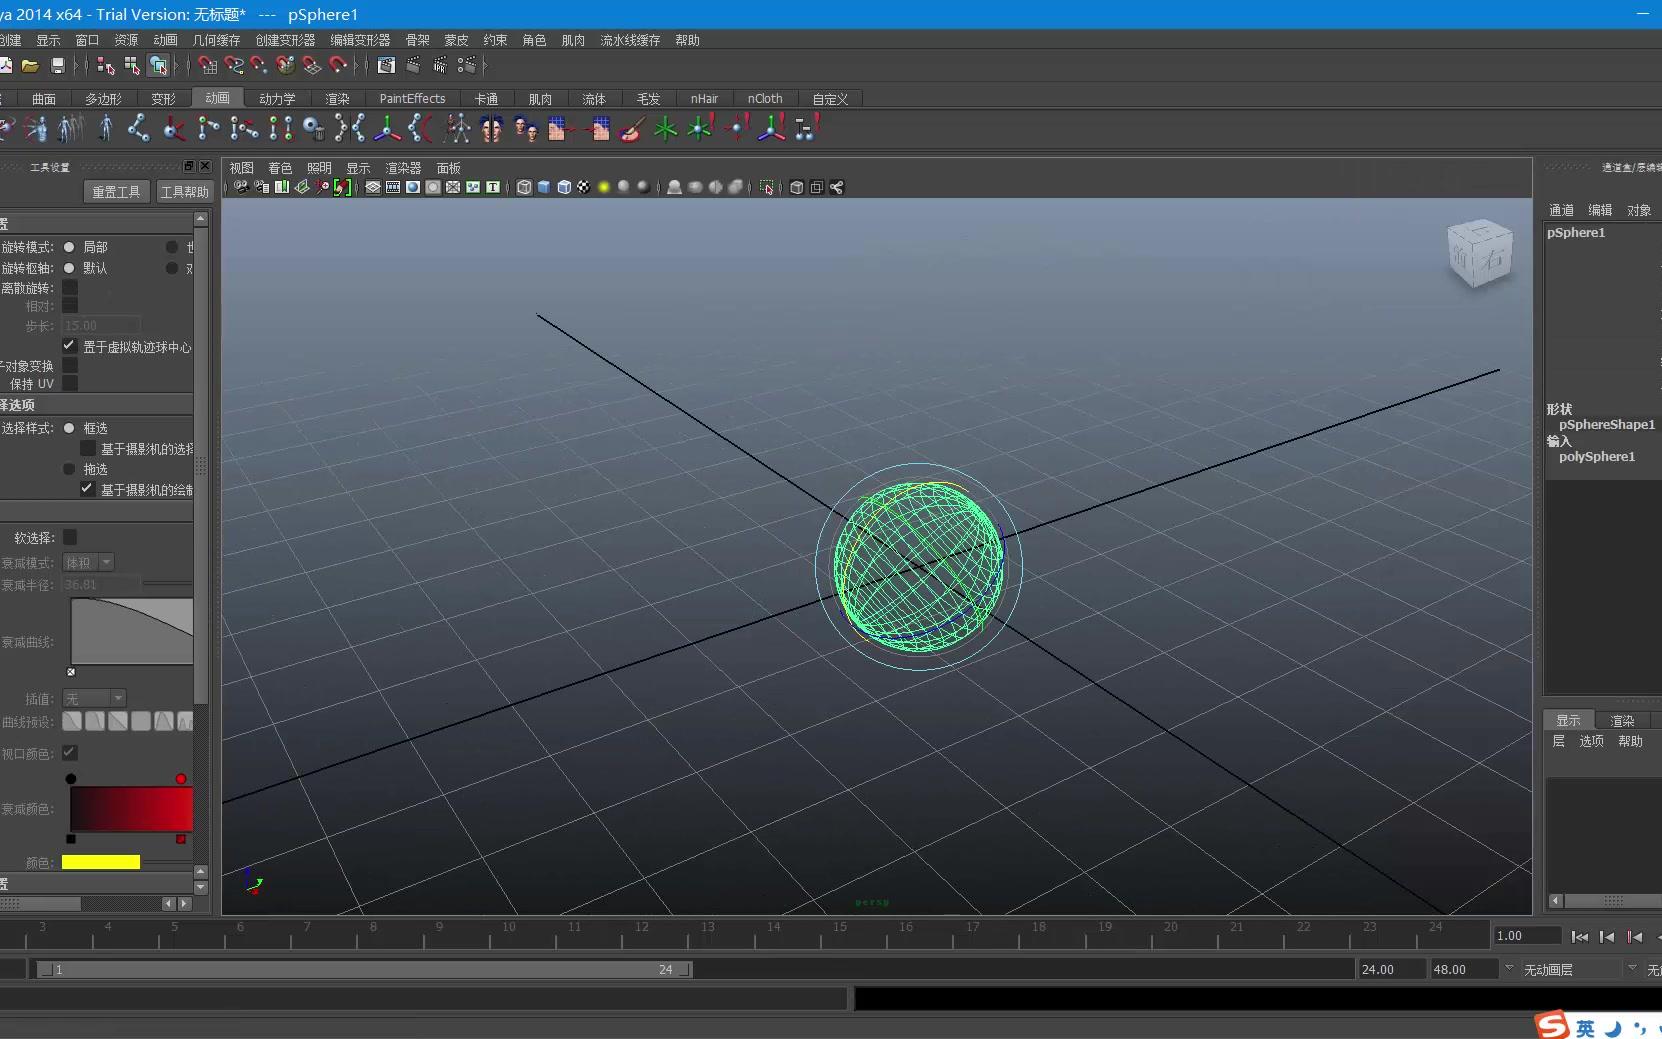Click the 工具帮助 tool help button
This screenshot has width=1662, height=1039.
[183, 192]
